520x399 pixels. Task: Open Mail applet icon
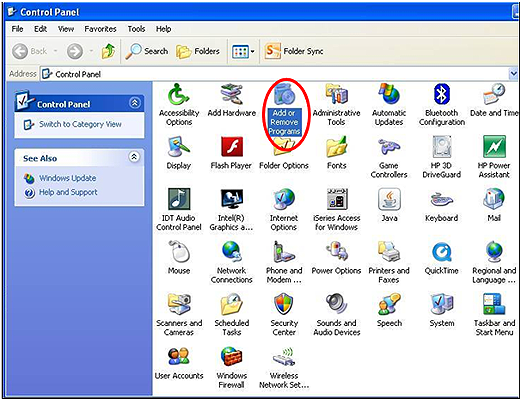(494, 205)
